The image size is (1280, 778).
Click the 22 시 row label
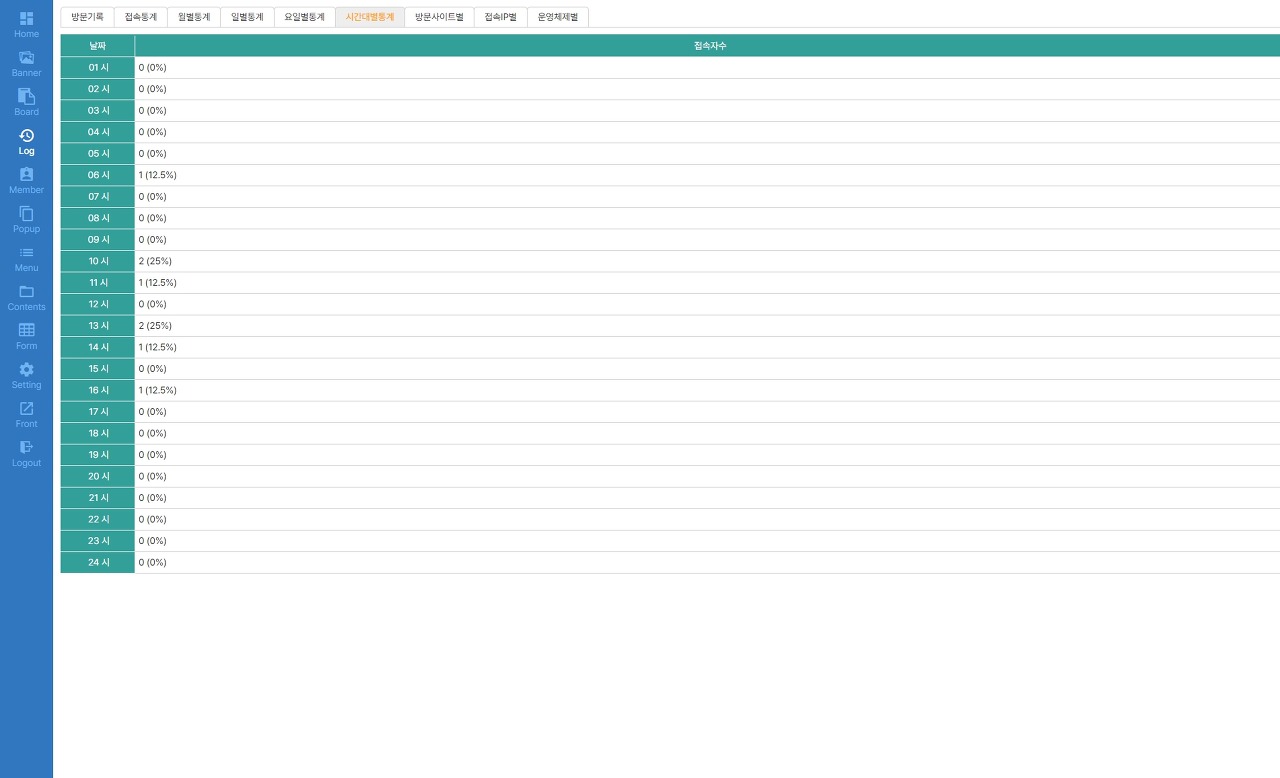click(97, 519)
